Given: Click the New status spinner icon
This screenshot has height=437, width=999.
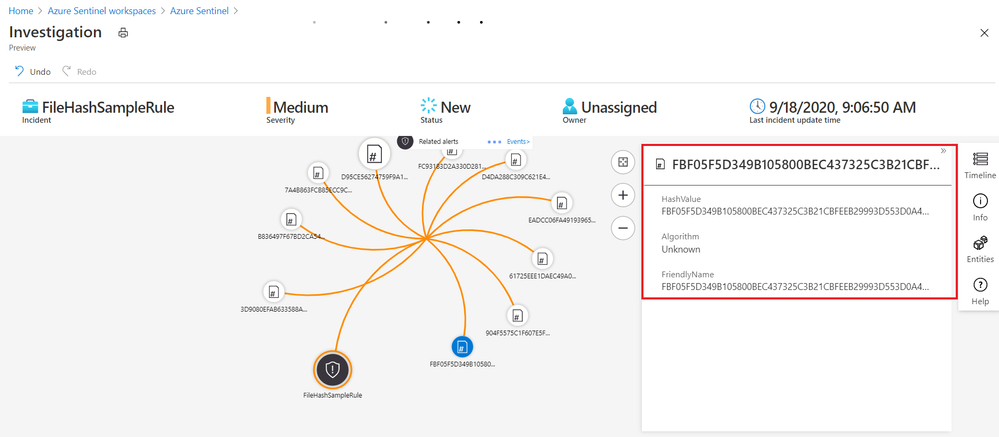Looking at the screenshot, I should click(428, 106).
